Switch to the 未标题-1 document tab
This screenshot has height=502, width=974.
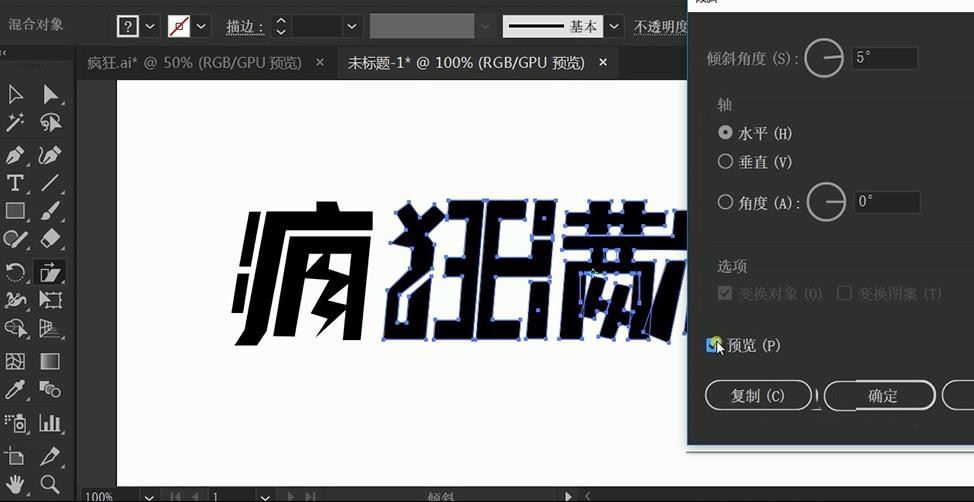465,63
